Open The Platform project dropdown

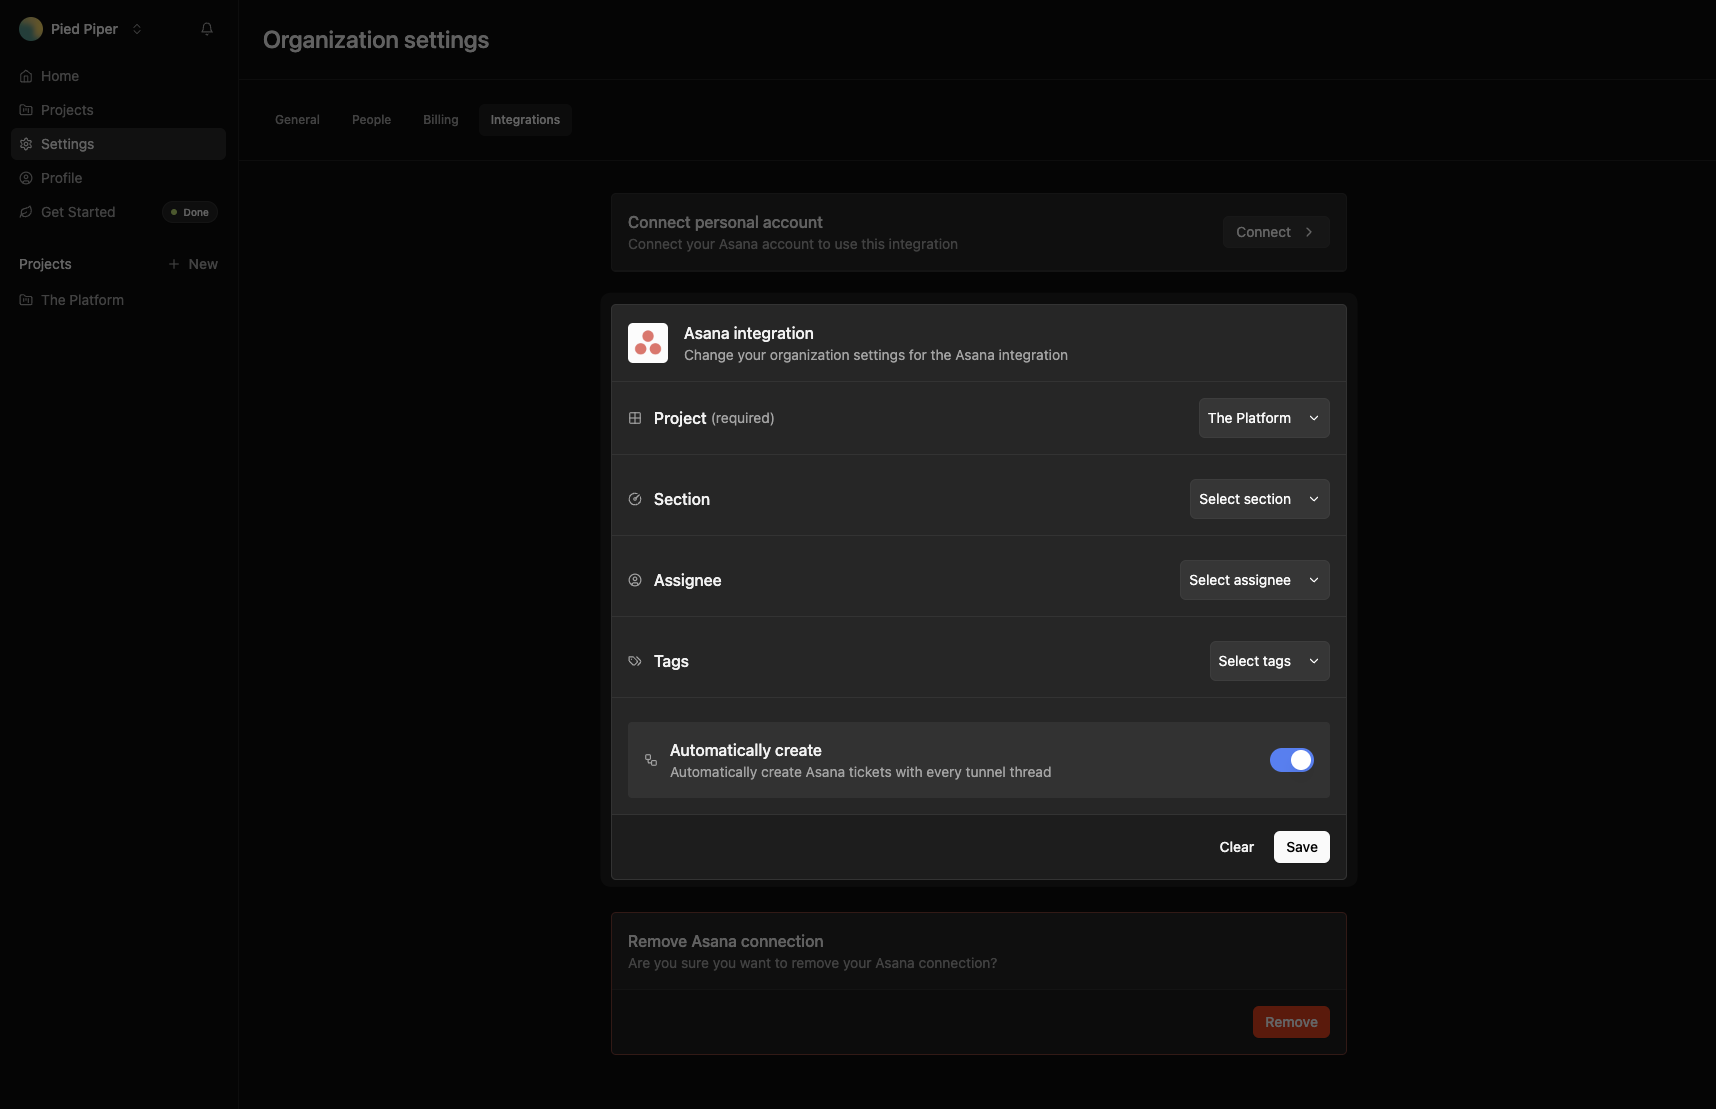(1264, 418)
